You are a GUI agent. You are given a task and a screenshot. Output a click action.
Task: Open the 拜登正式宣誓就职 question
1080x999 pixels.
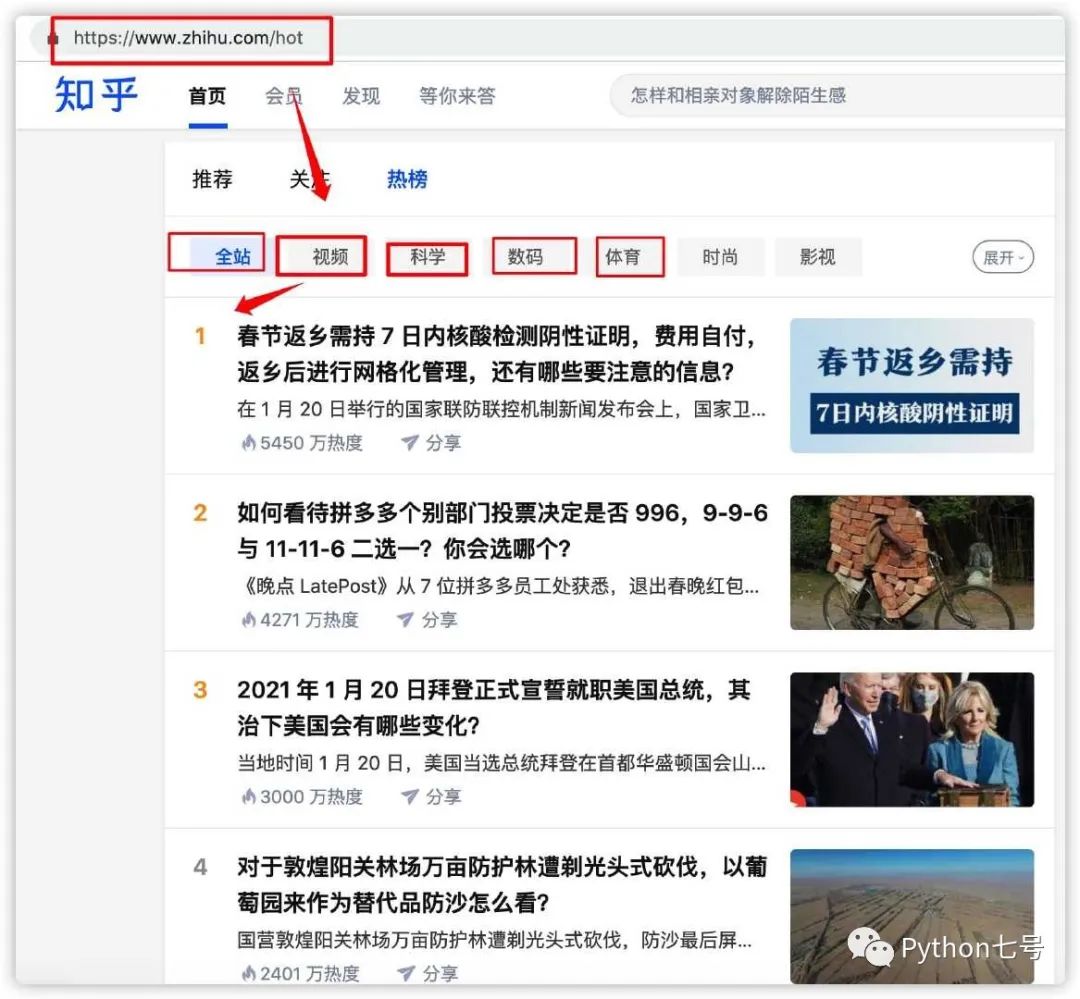tap(494, 708)
